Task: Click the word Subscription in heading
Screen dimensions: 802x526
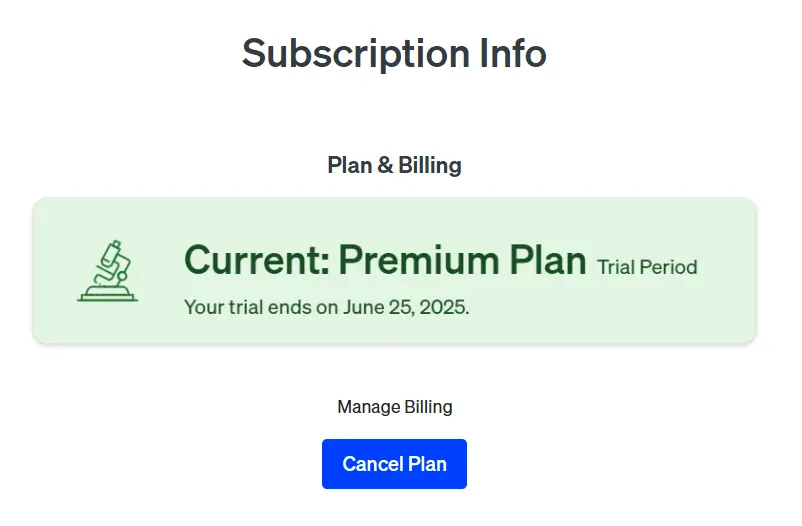Action: 356,55
